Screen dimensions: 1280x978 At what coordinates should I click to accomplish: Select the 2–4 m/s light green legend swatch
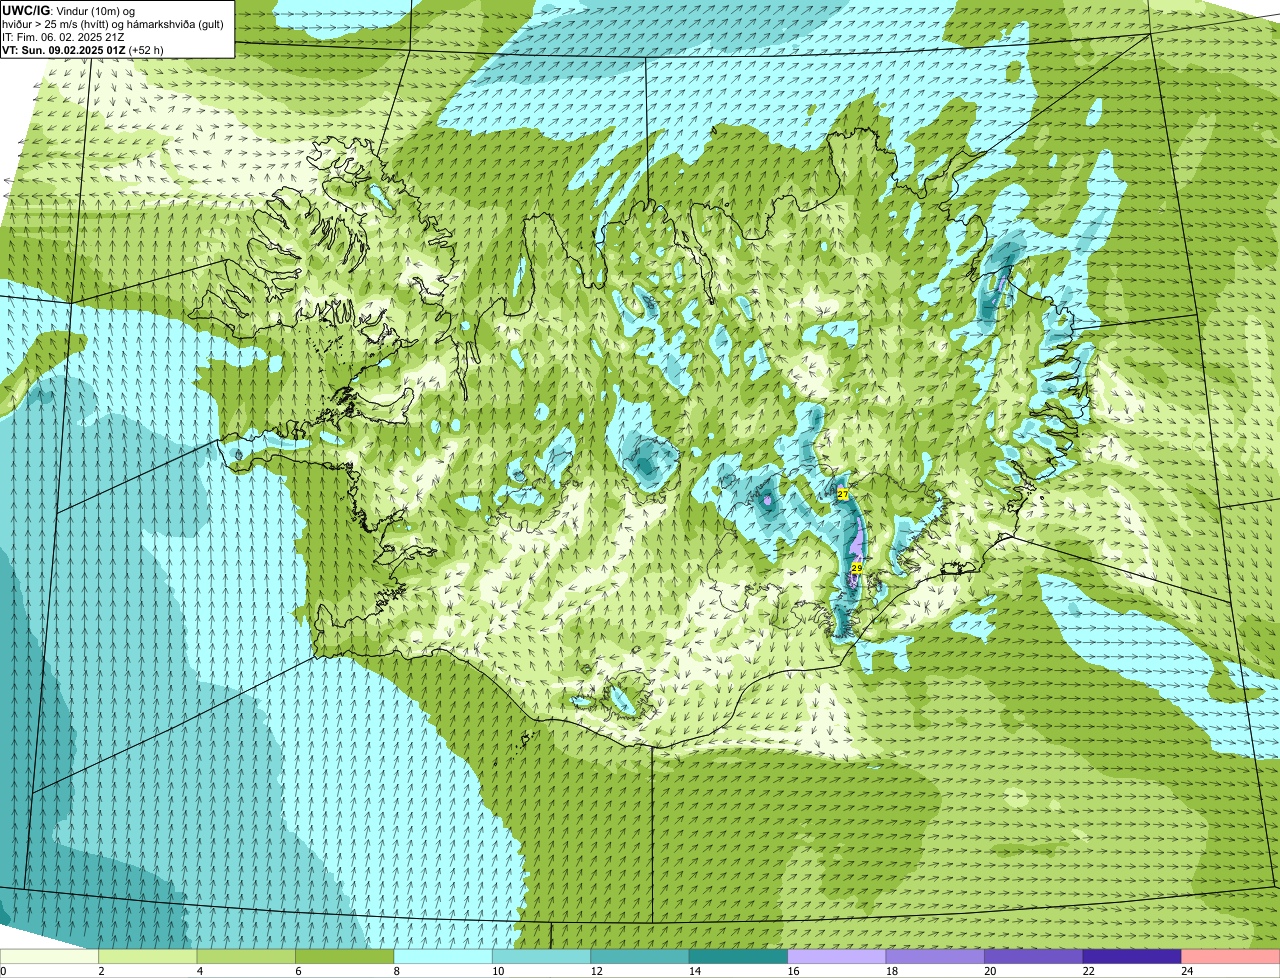[x=148, y=957]
